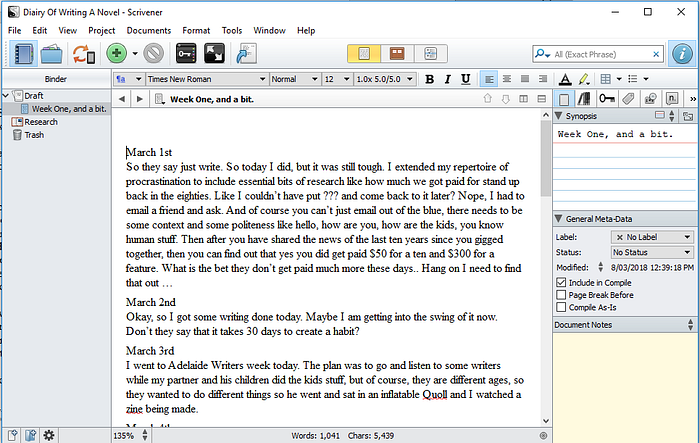
Task: Check Compile As-Is
Action: [561, 307]
